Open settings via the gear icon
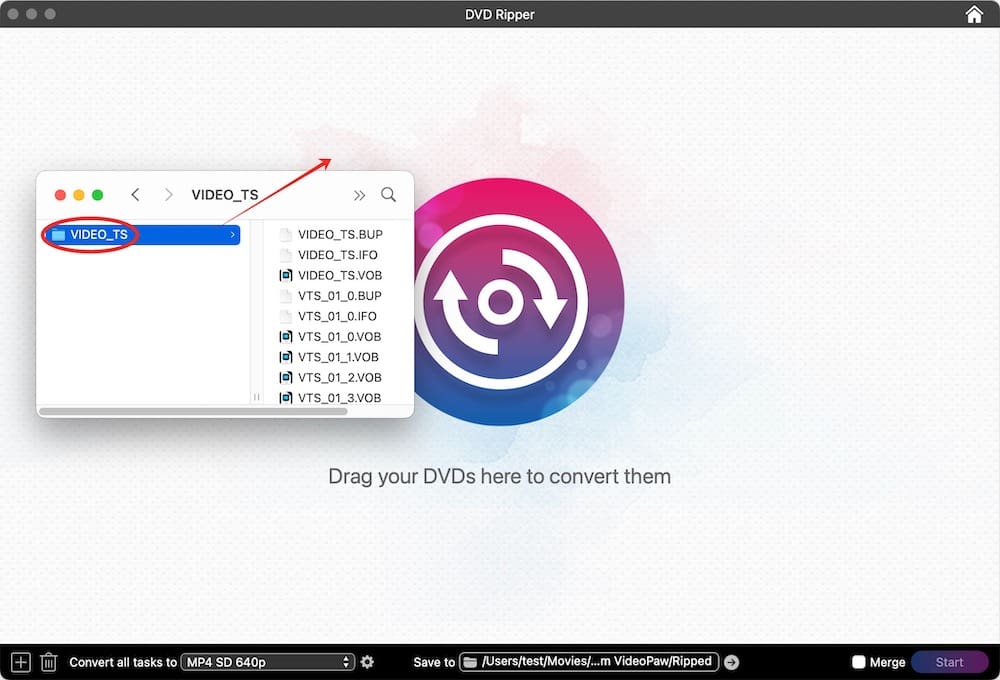The height and width of the screenshot is (680, 1000). pos(367,661)
